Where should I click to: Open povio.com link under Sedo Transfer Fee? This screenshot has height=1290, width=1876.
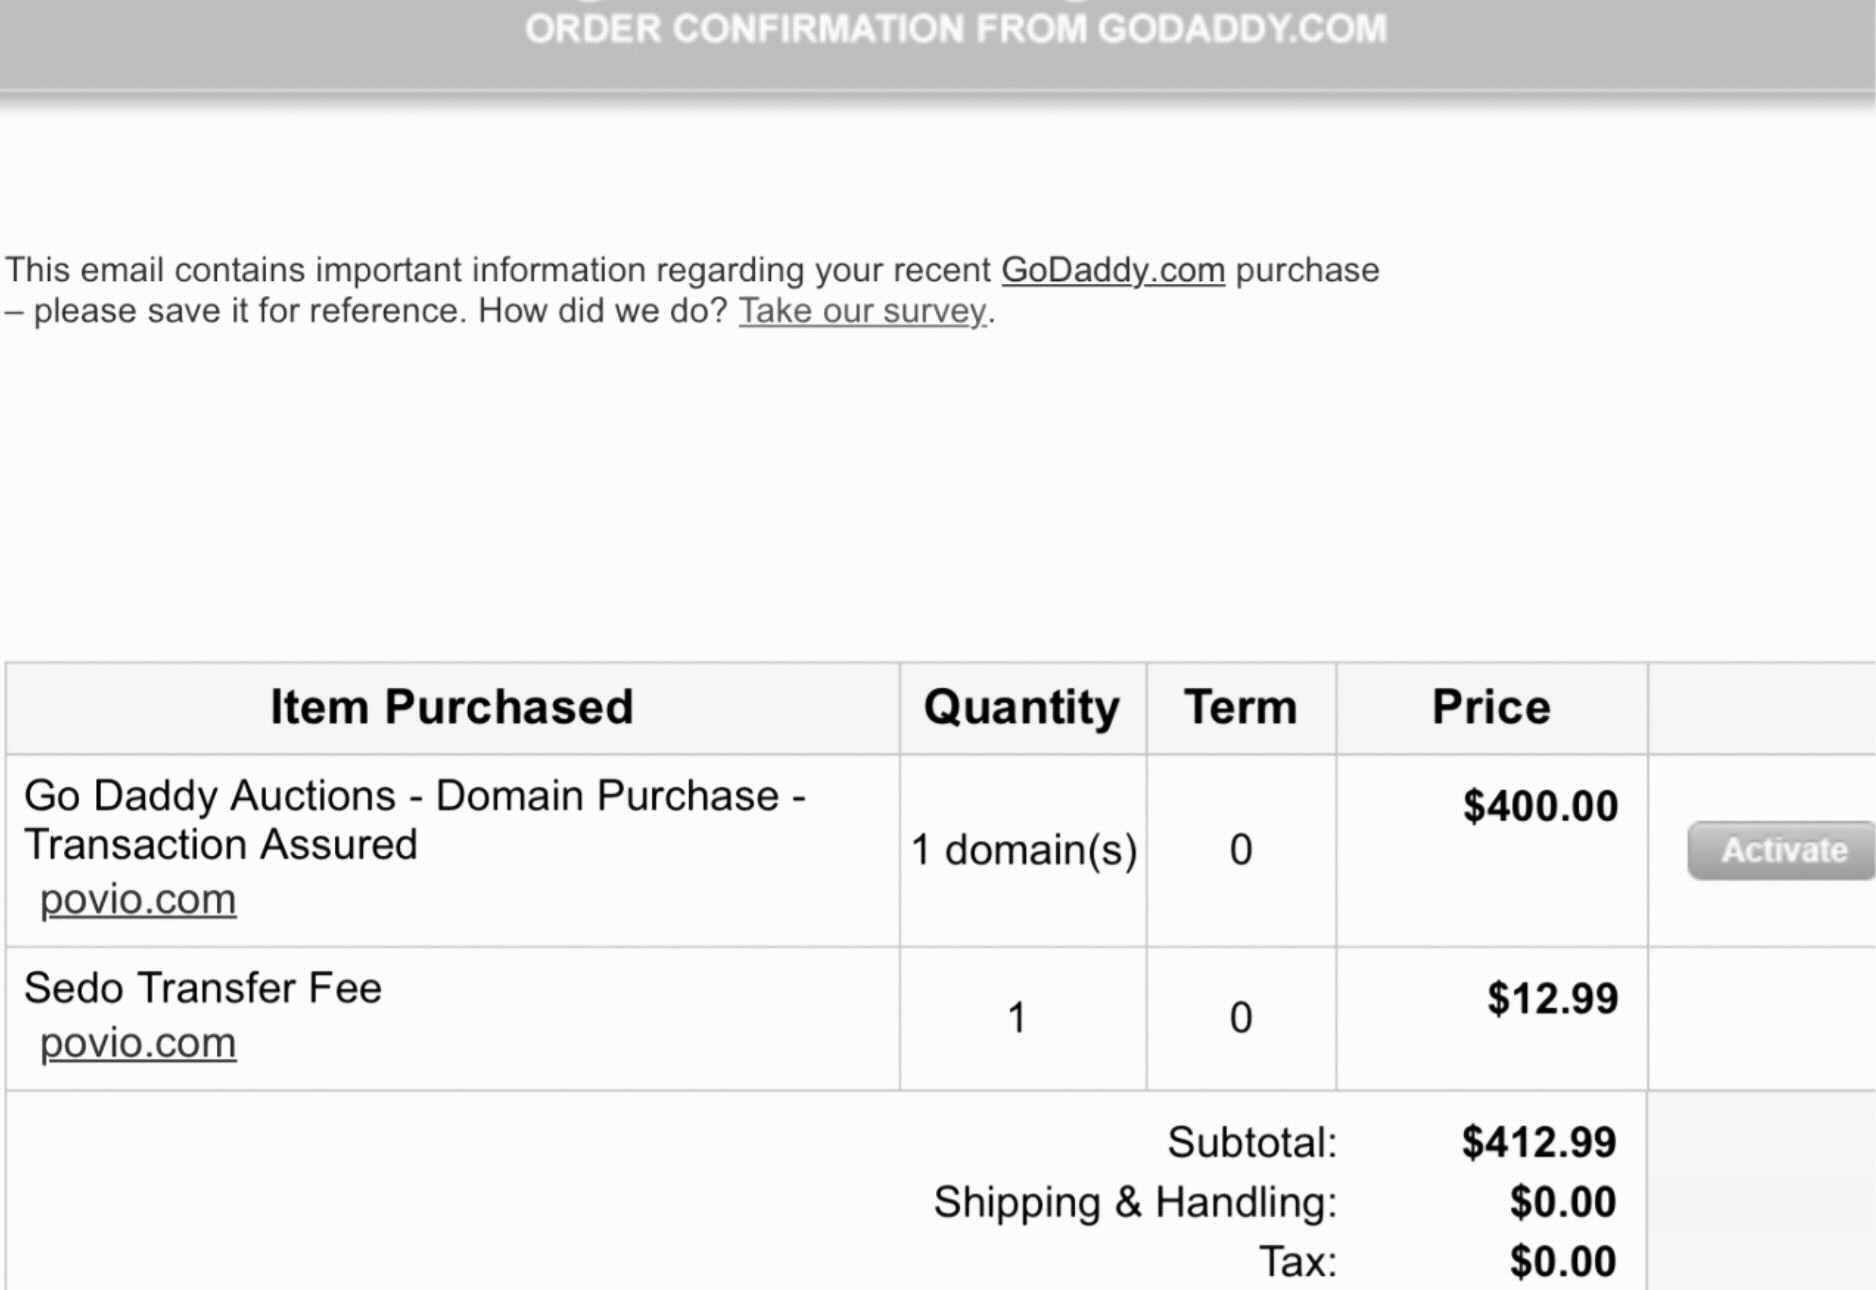[138, 1044]
